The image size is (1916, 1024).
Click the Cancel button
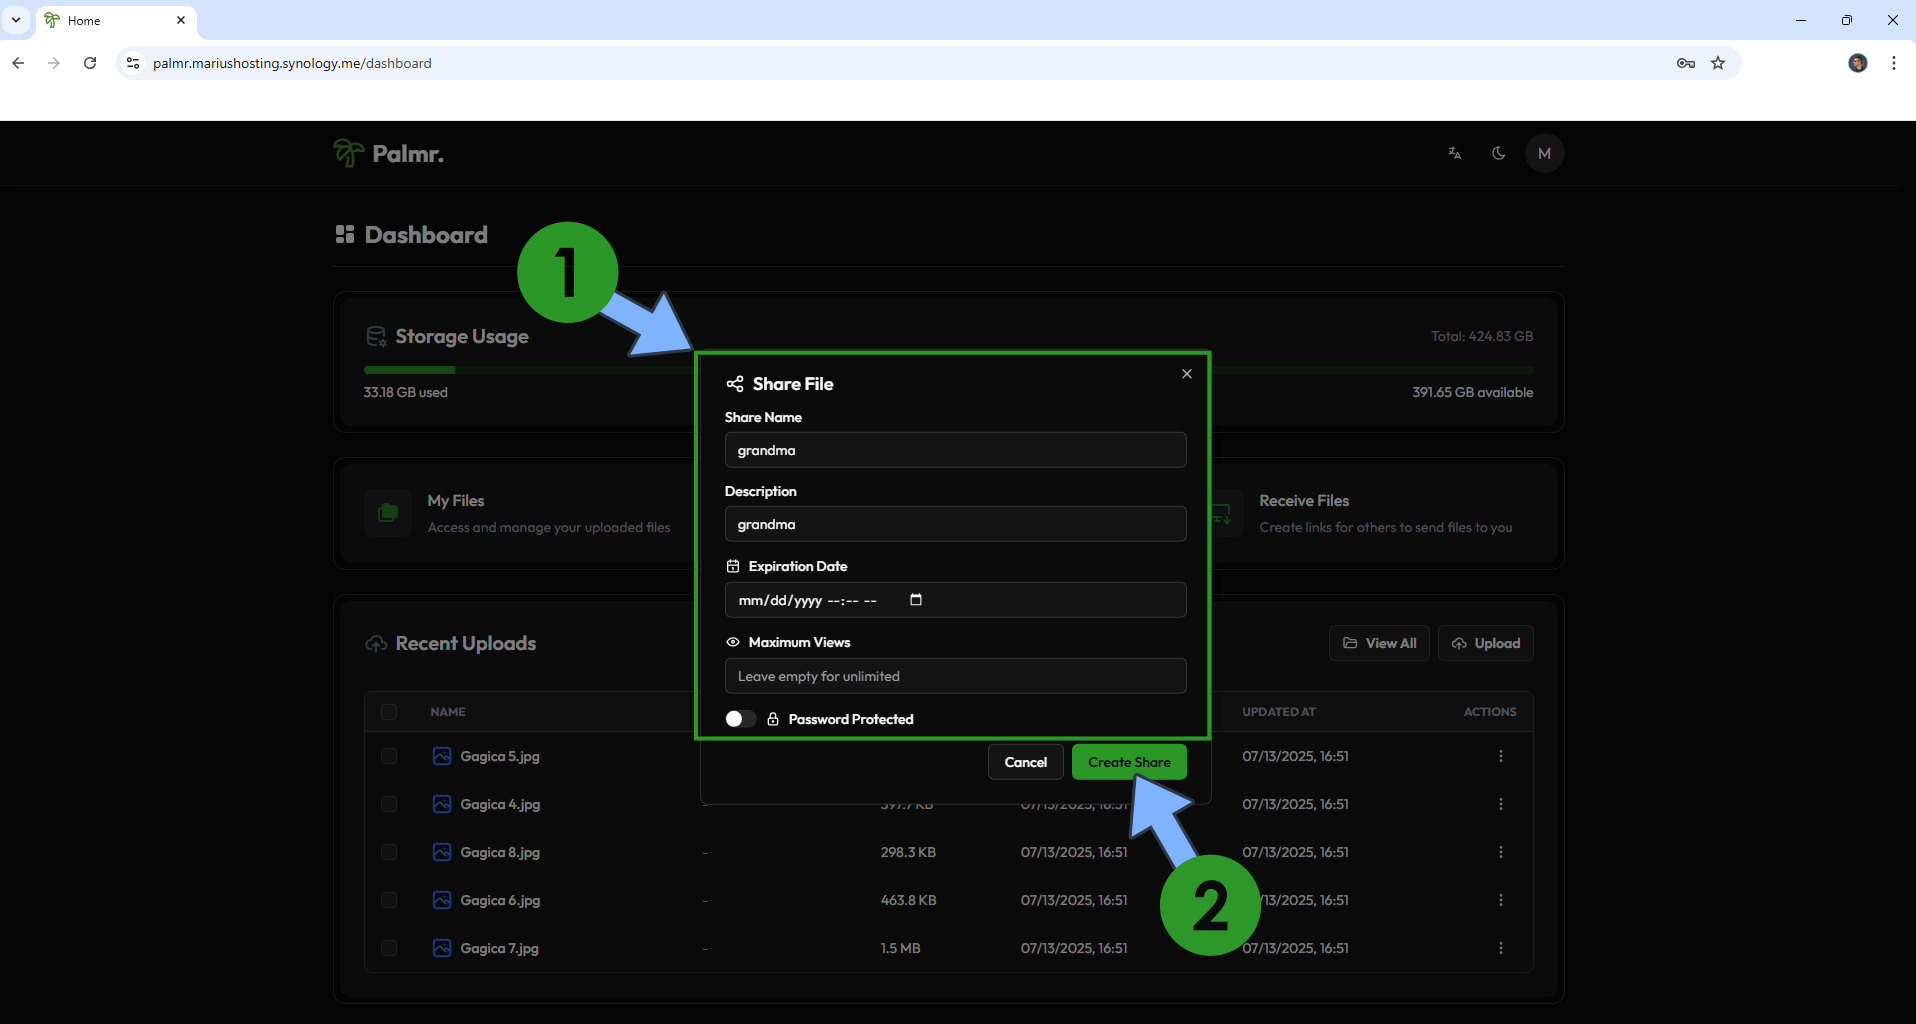pos(1025,762)
